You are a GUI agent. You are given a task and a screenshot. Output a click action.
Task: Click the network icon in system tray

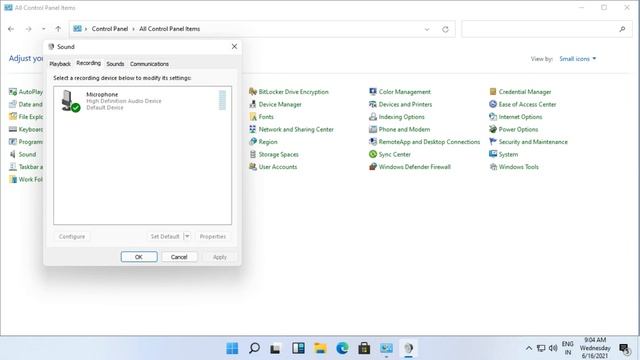[x=541, y=348]
